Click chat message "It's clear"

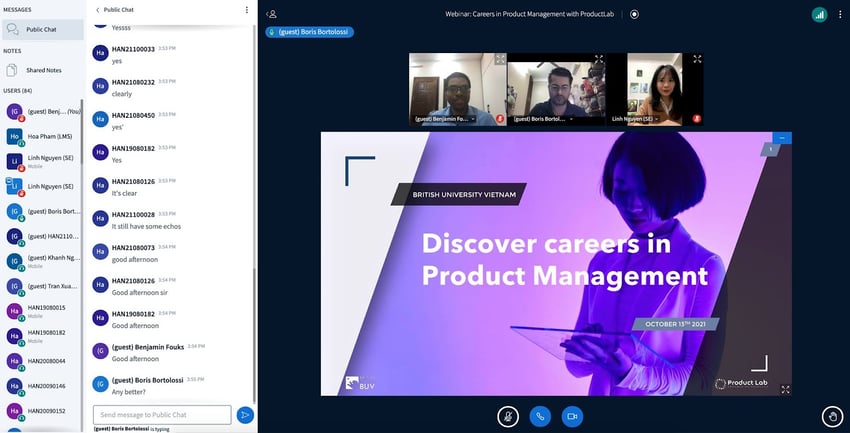[125, 193]
